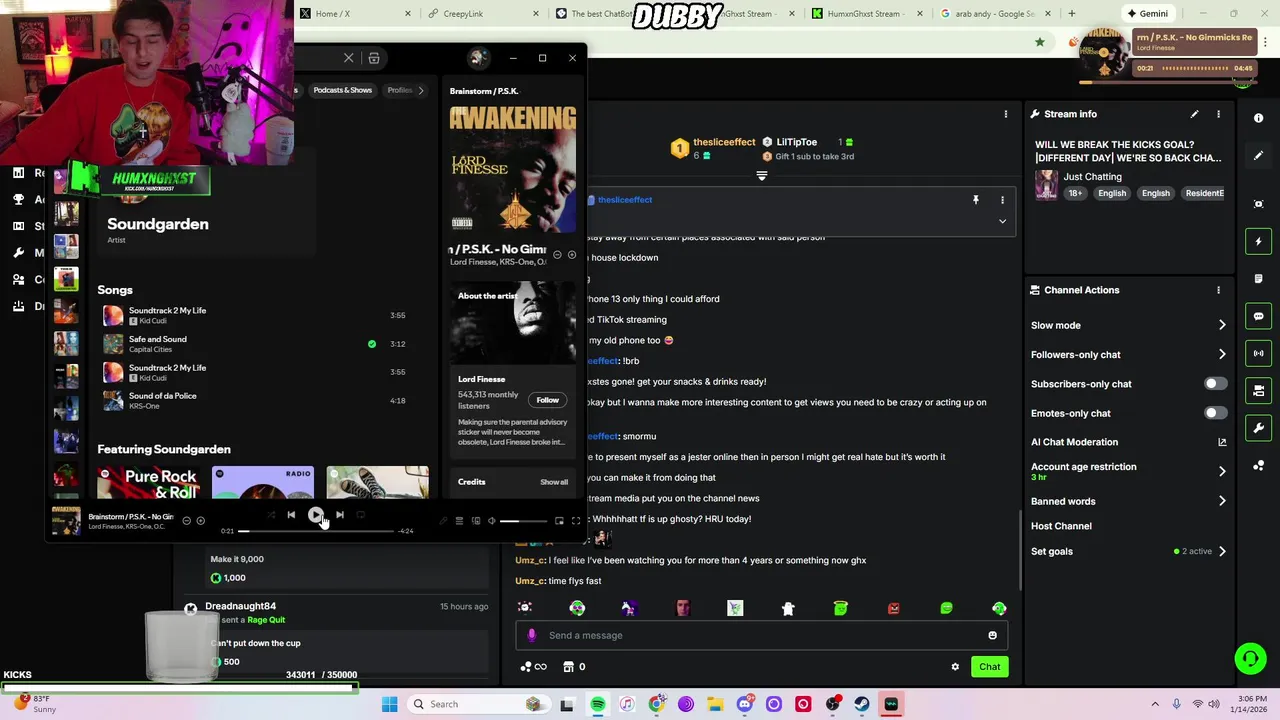Open Spotify from the Windows taskbar

pos(597,704)
